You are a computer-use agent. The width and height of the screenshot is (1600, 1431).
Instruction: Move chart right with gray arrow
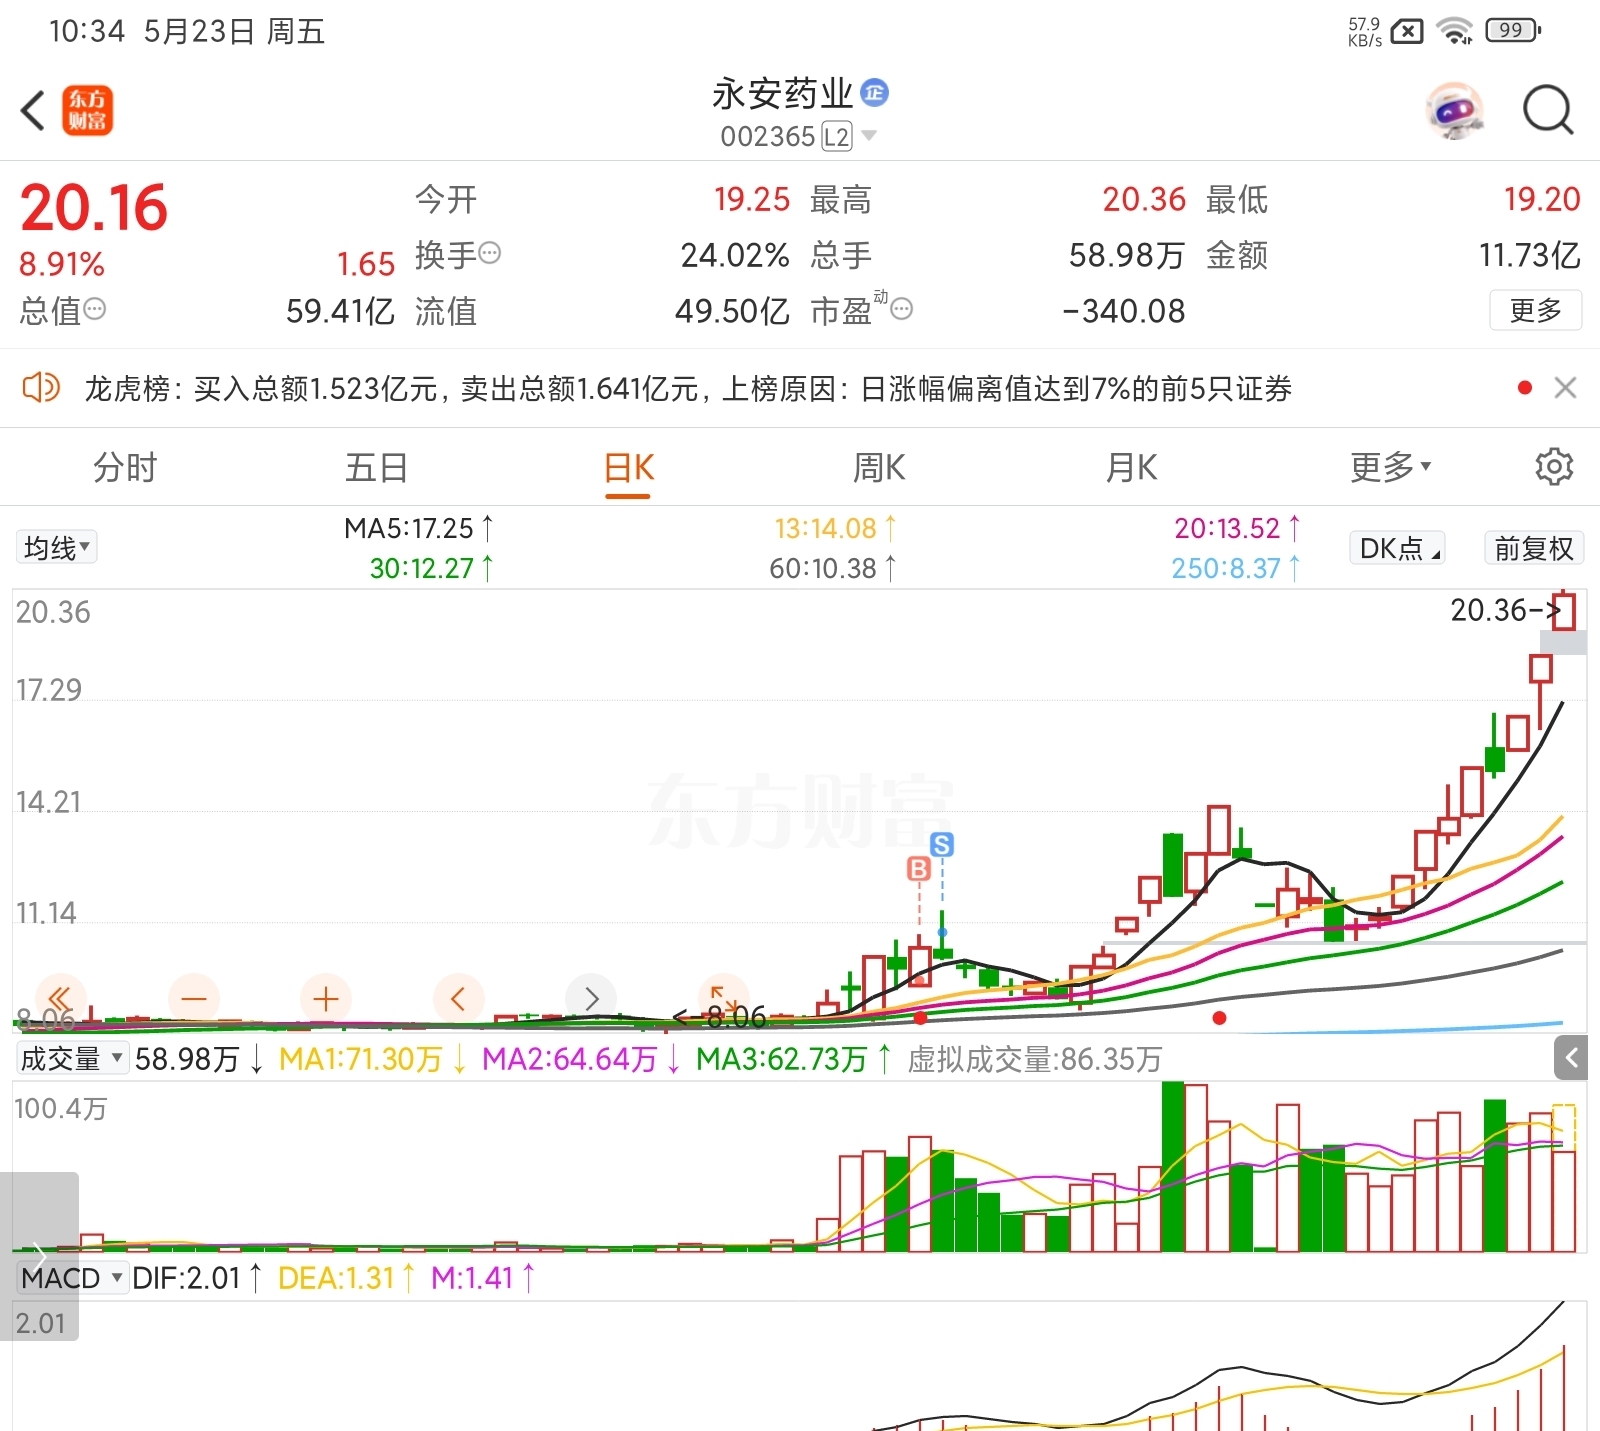tap(591, 998)
